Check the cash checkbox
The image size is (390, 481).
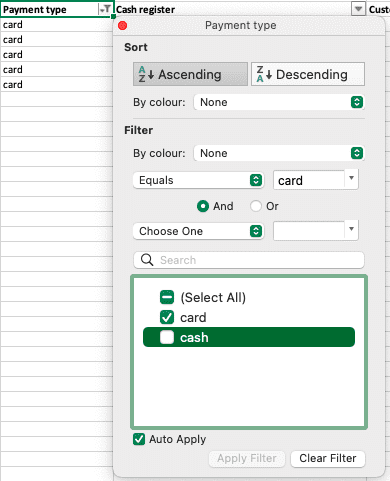click(167, 337)
